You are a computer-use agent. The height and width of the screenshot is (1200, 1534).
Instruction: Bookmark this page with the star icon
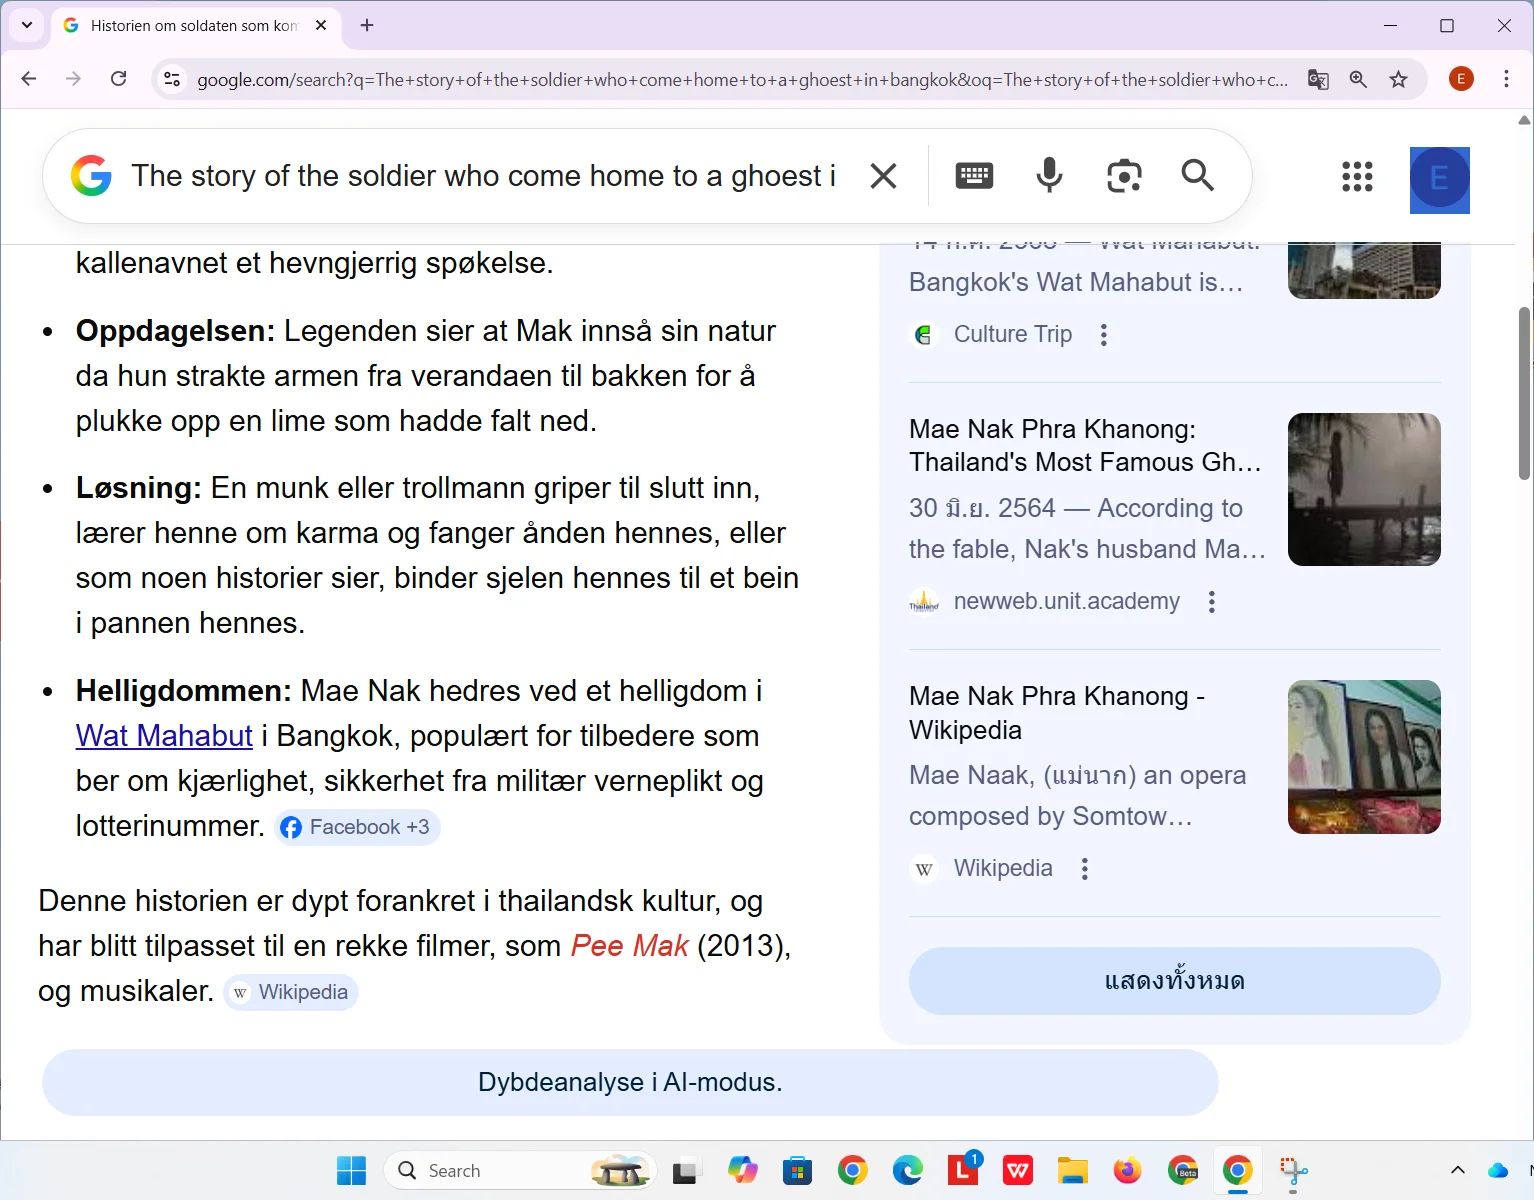pos(1398,79)
